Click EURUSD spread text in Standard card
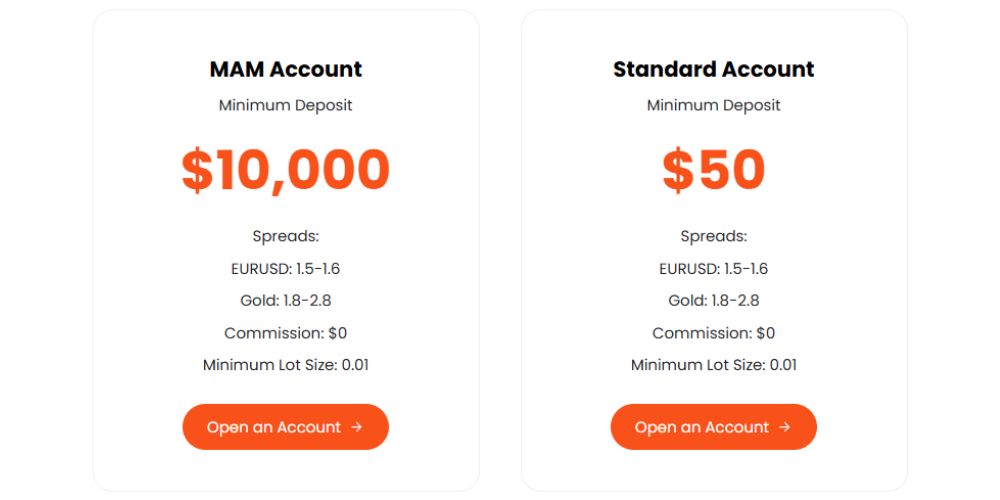The height and width of the screenshot is (500, 1000). 714,269
